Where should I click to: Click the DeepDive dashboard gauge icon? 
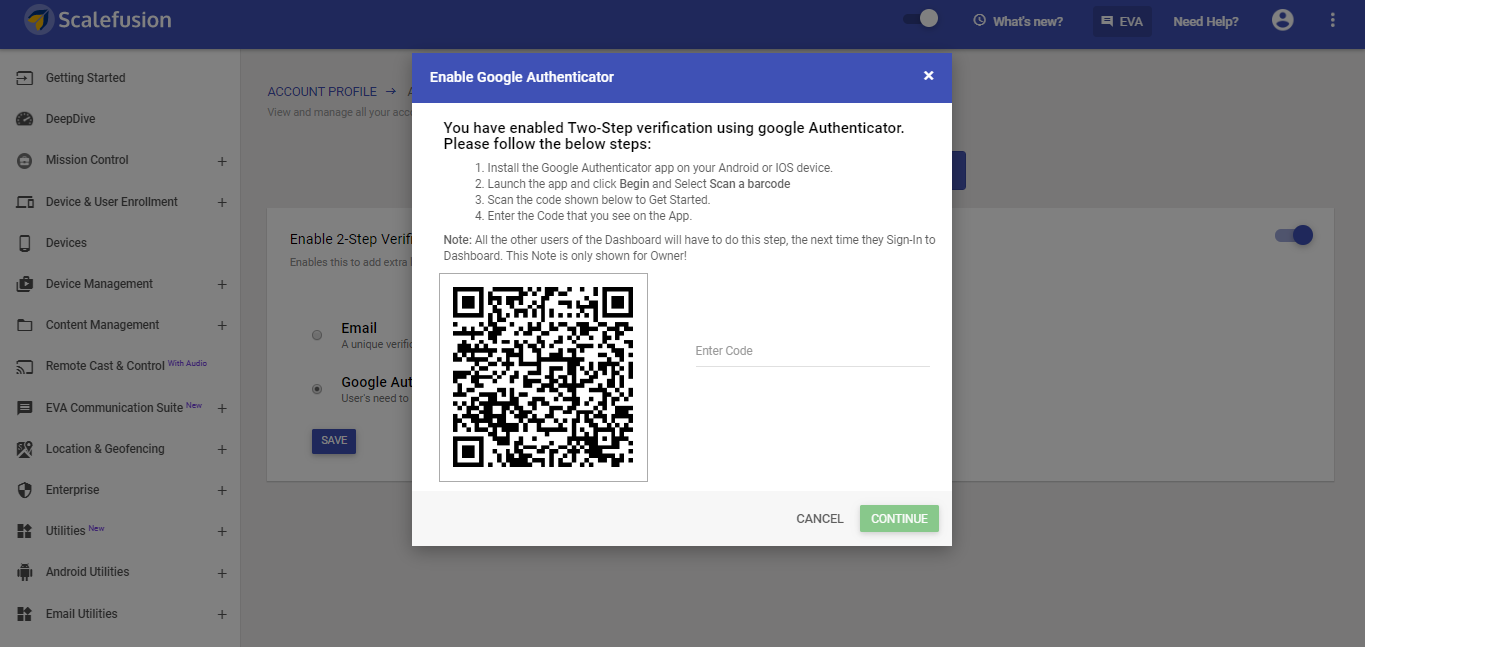pos(25,119)
